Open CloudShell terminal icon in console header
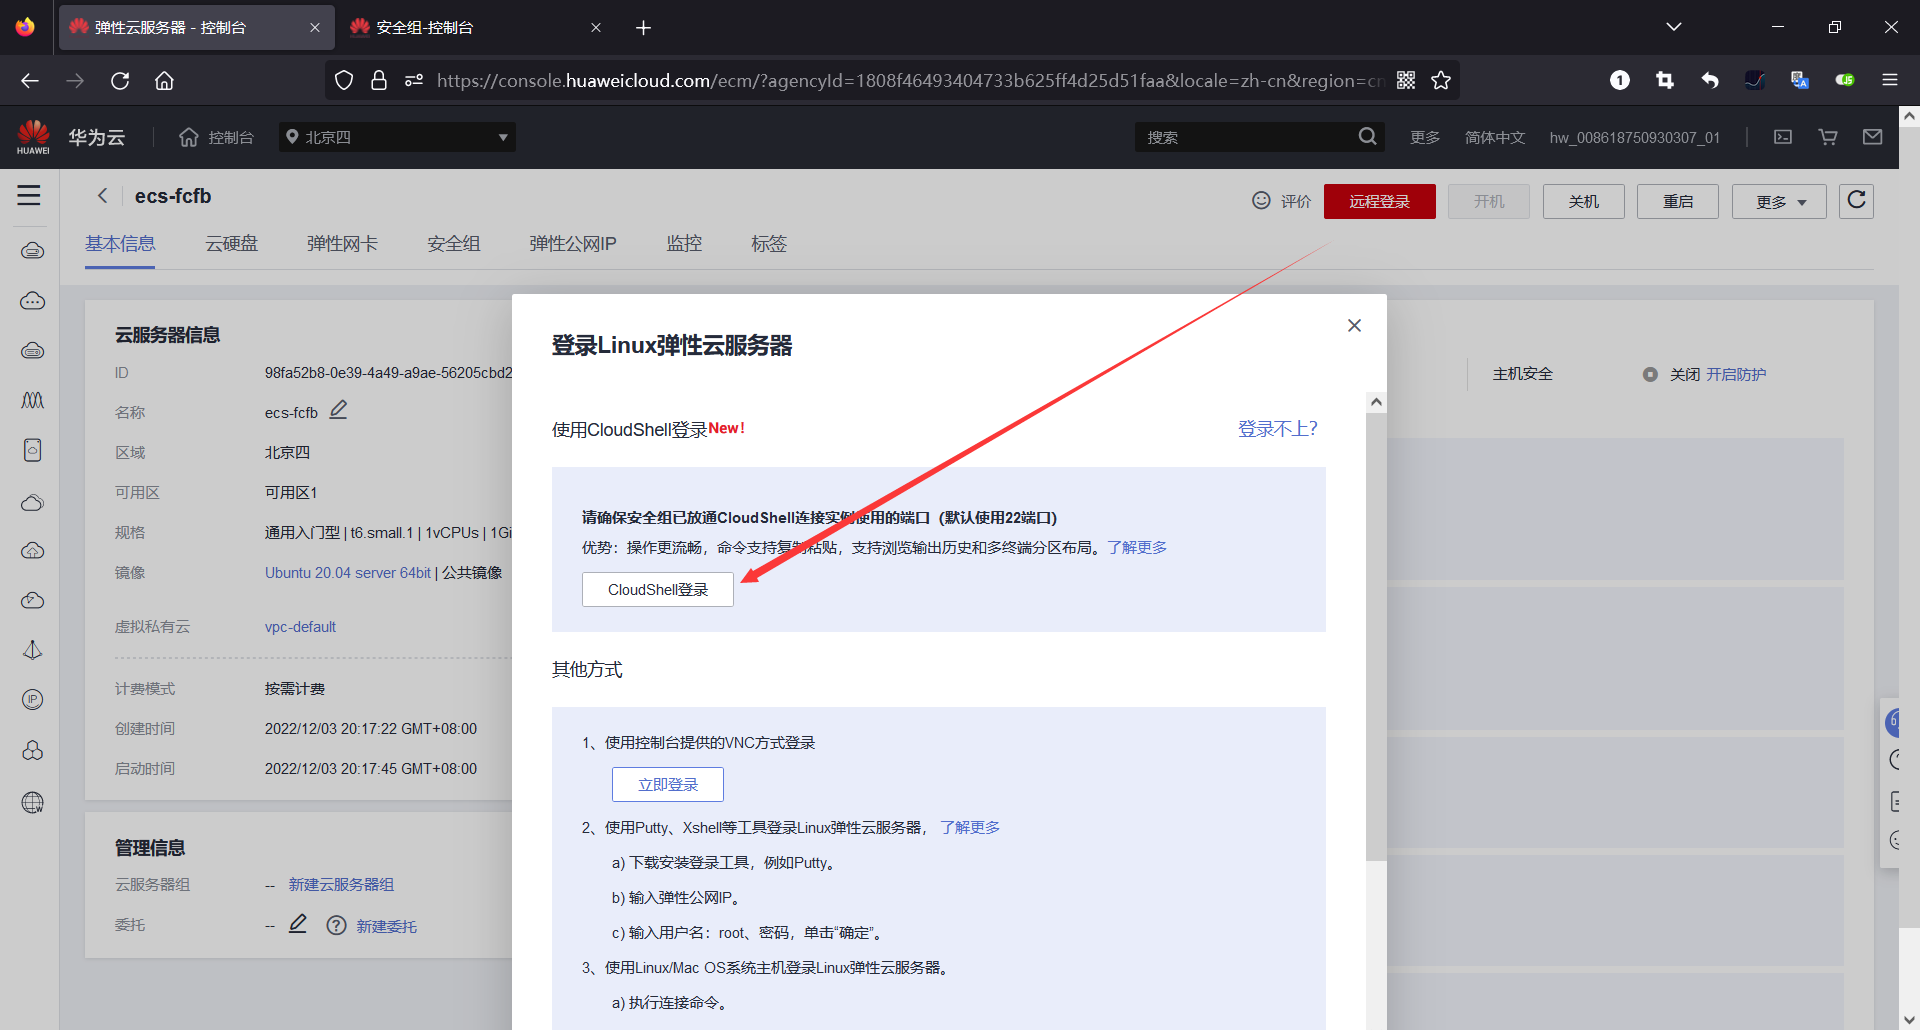 click(x=1783, y=137)
